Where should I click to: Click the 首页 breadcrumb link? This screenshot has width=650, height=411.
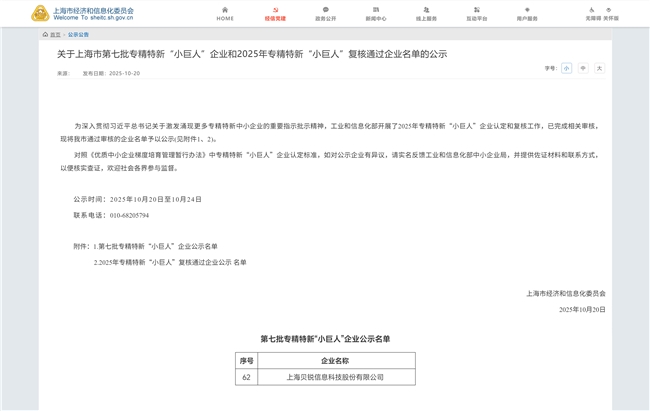click(x=54, y=34)
